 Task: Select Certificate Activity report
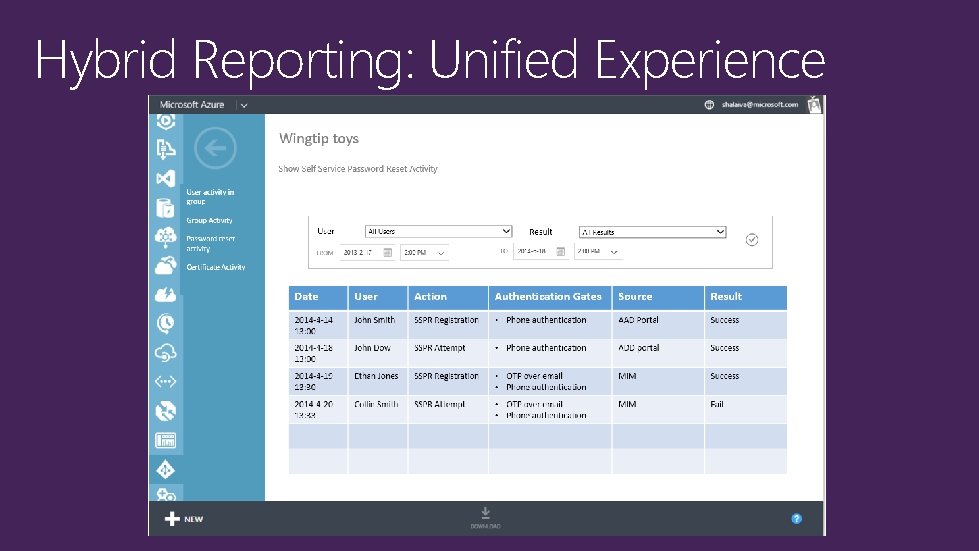click(x=215, y=267)
